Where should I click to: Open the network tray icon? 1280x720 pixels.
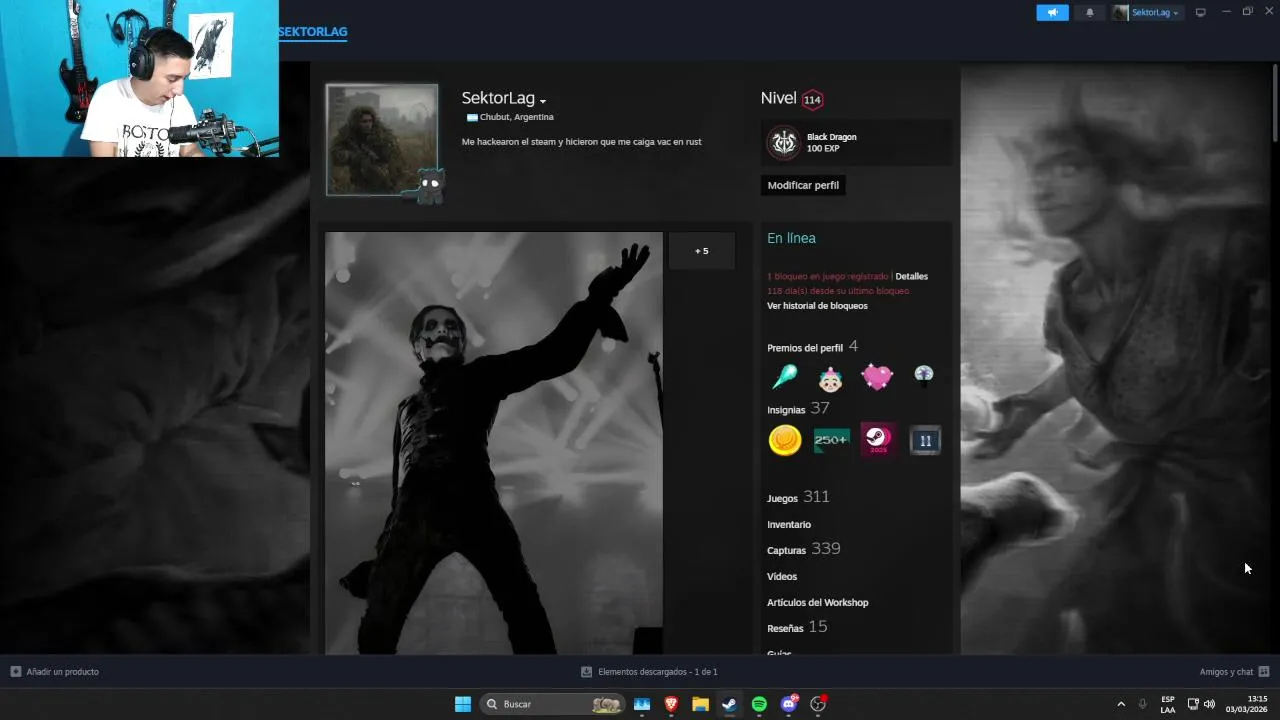(x=1193, y=704)
